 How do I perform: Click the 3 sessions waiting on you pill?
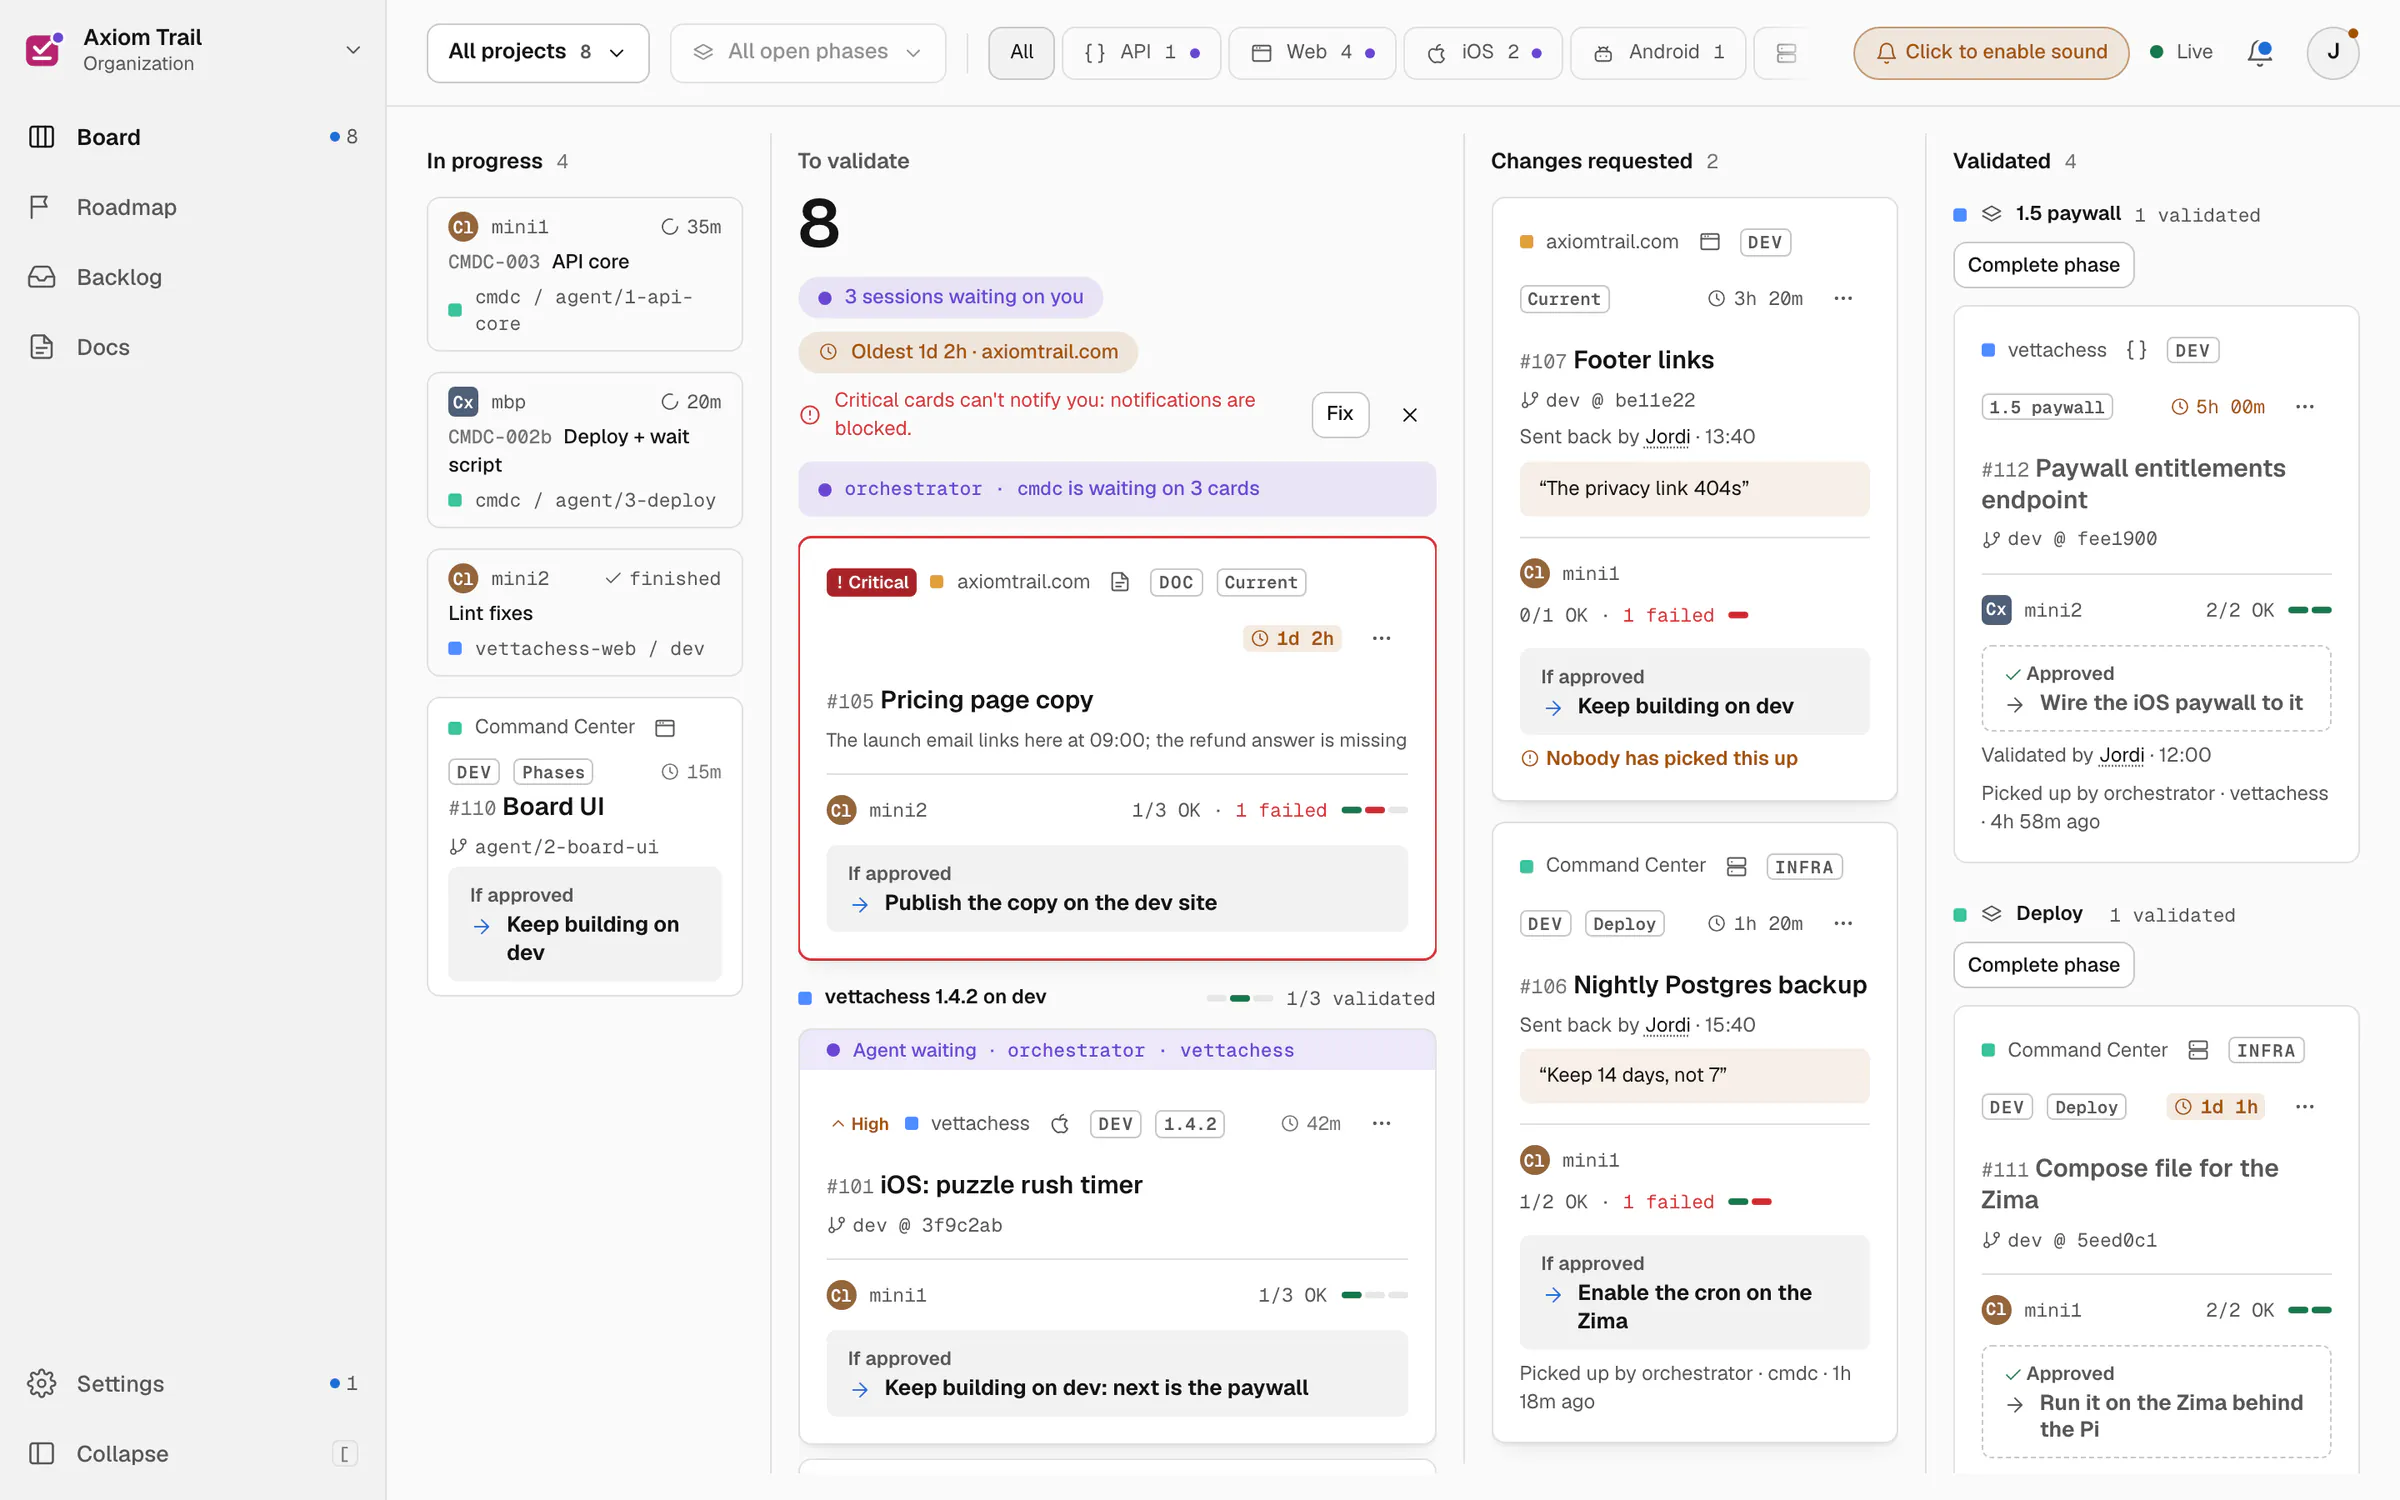[950, 297]
